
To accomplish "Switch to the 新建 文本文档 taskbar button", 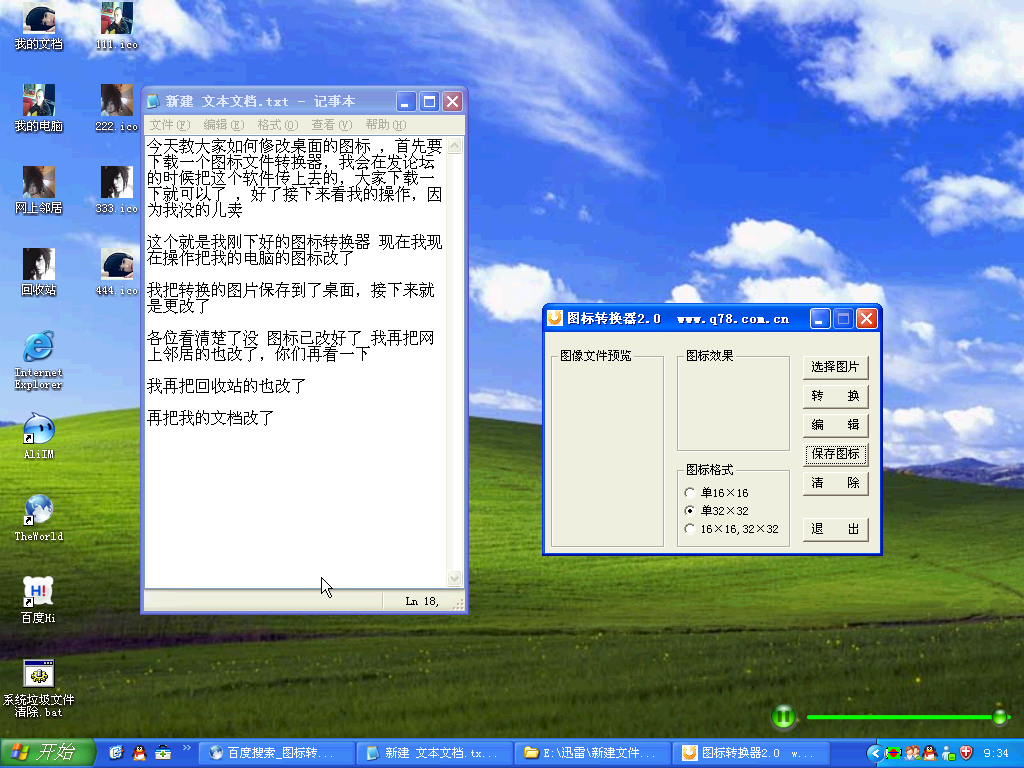I will coord(436,753).
